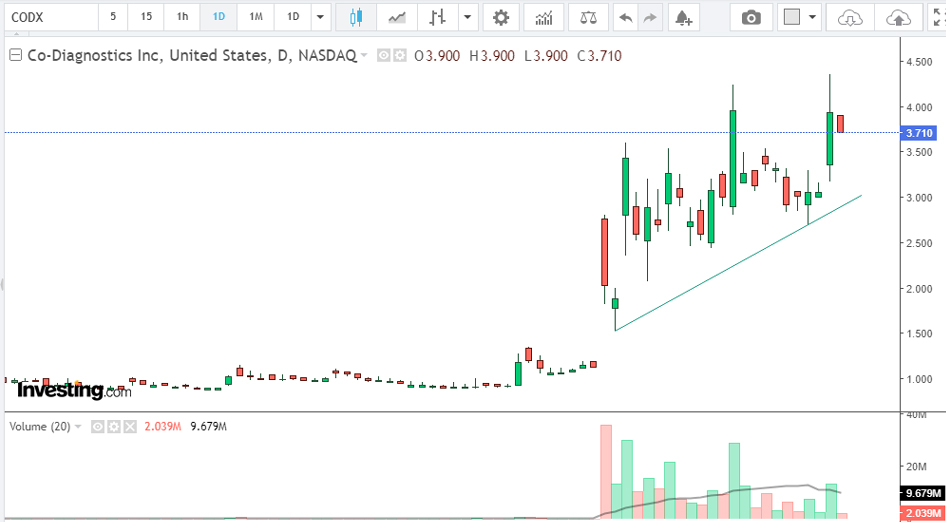The image size is (946, 522).
Task: Toggle visibility eye of Volume indicator
Action: click(x=97, y=427)
